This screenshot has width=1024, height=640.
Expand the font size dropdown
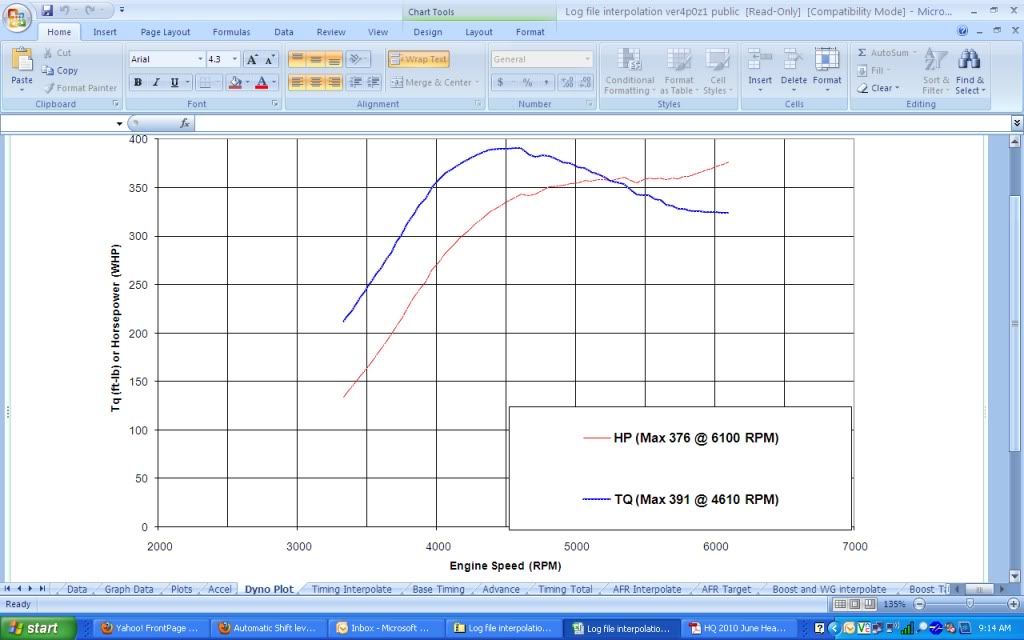click(x=234, y=60)
